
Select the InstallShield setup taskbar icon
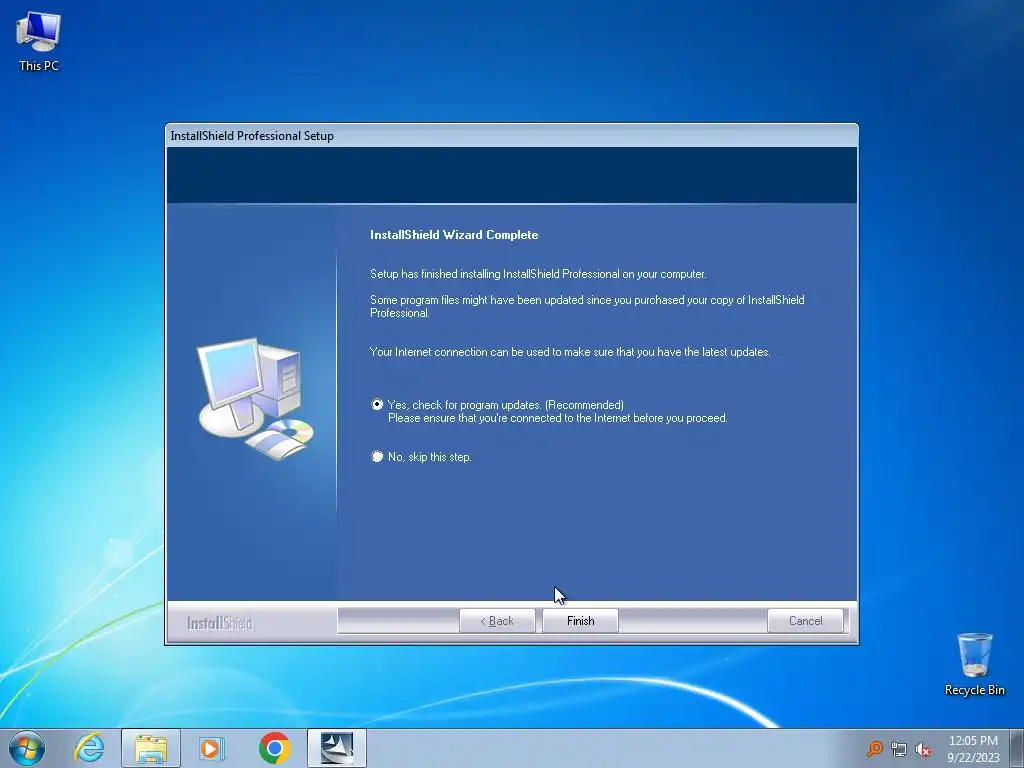[337, 748]
